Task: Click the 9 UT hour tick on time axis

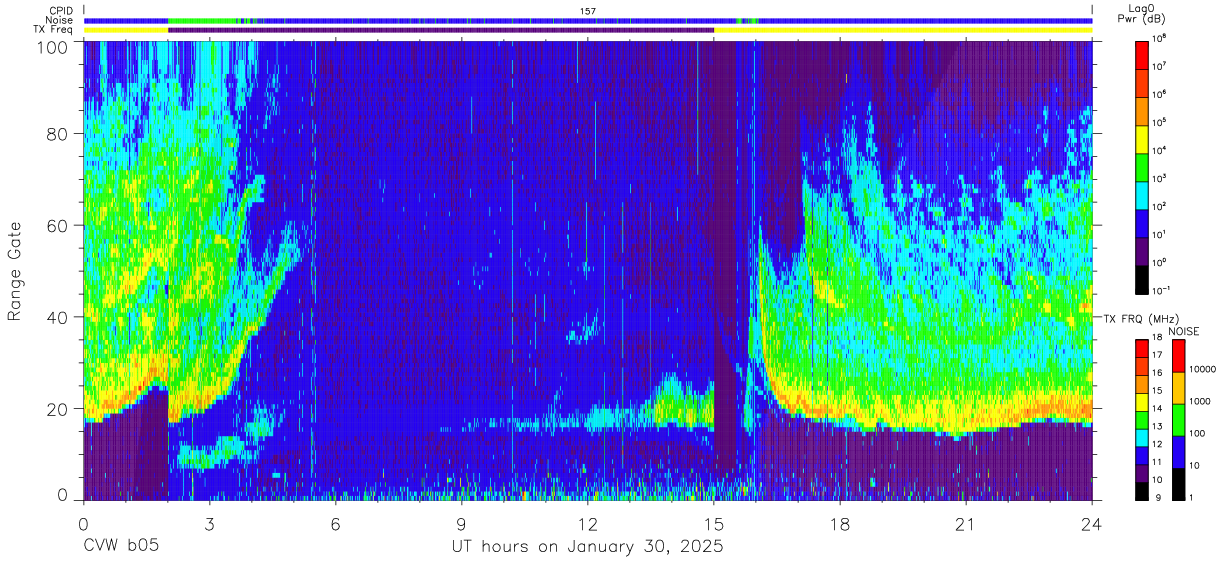Action: (461, 524)
